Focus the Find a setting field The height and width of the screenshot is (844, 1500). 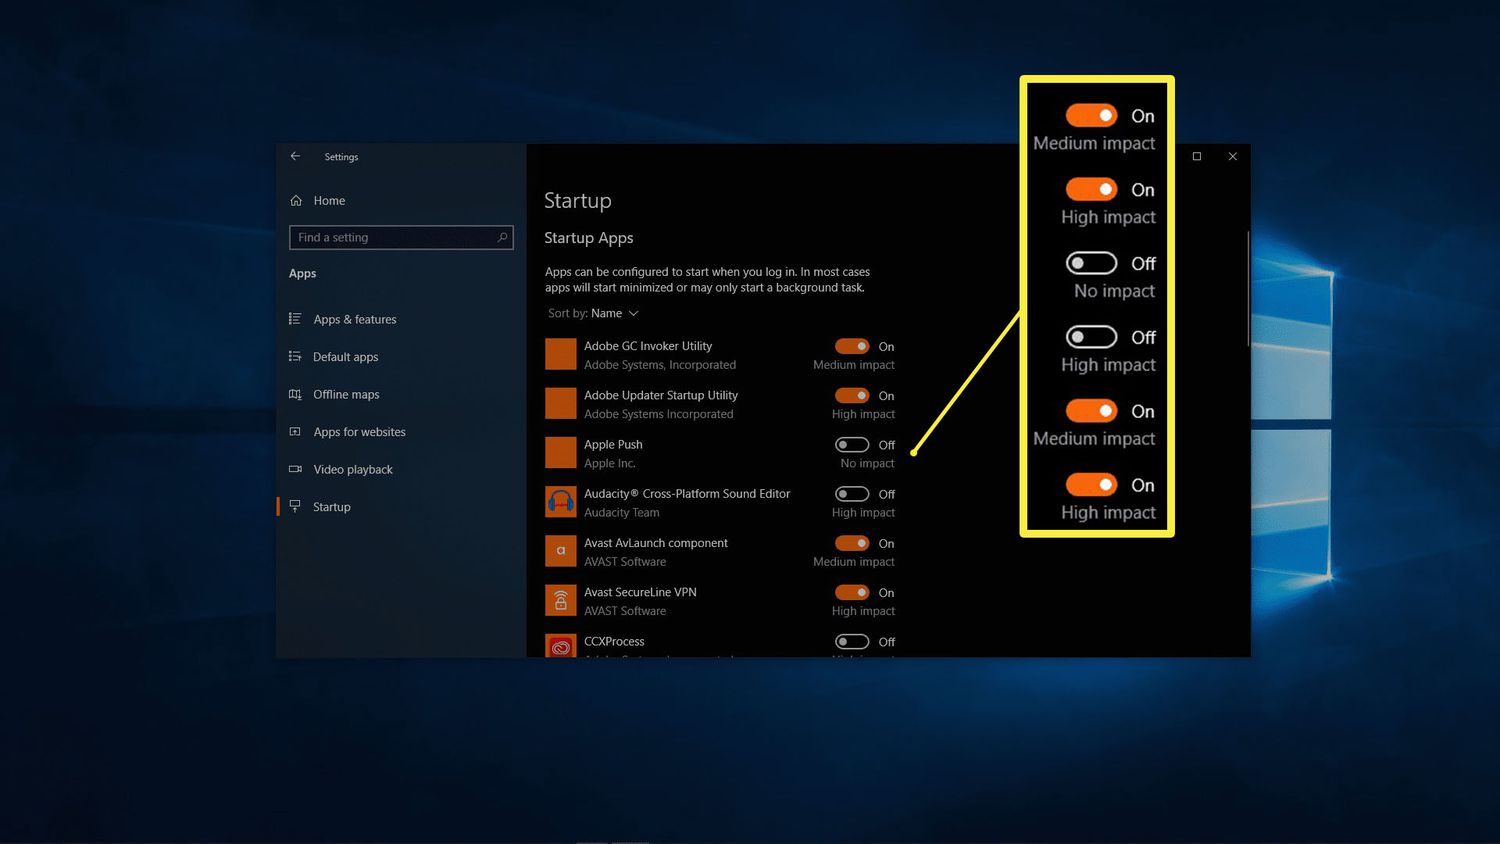pyautogui.click(x=401, y=237)
